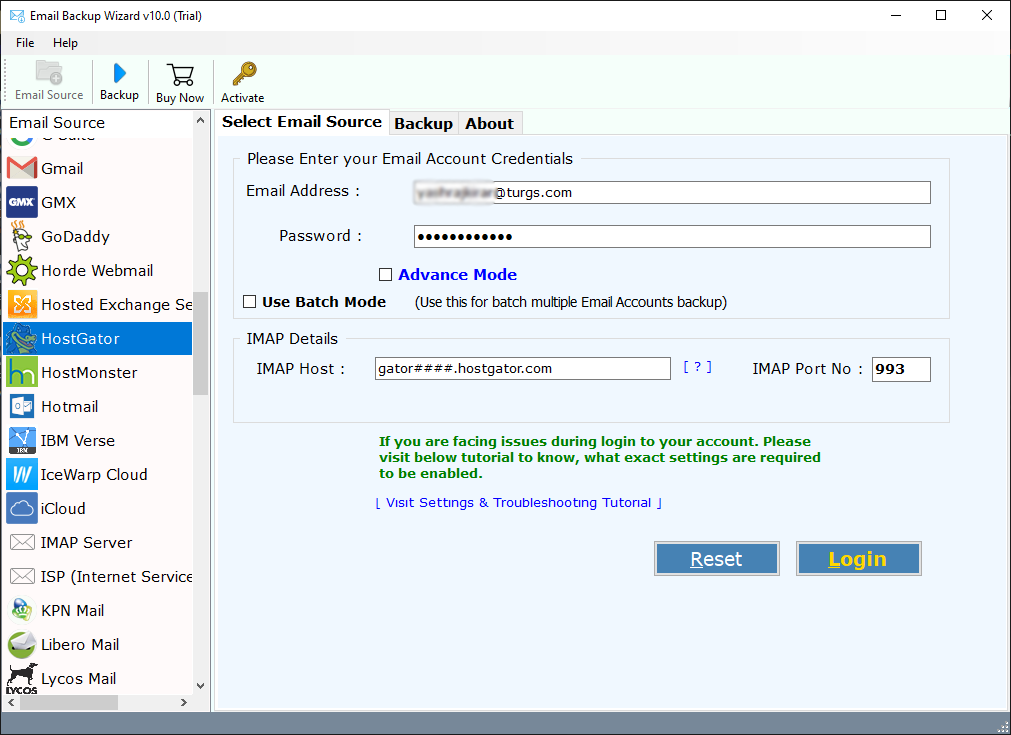Select the Gmail icon in source list
Viewport: 1011px width, 735px height.
[x=22, y=168]
